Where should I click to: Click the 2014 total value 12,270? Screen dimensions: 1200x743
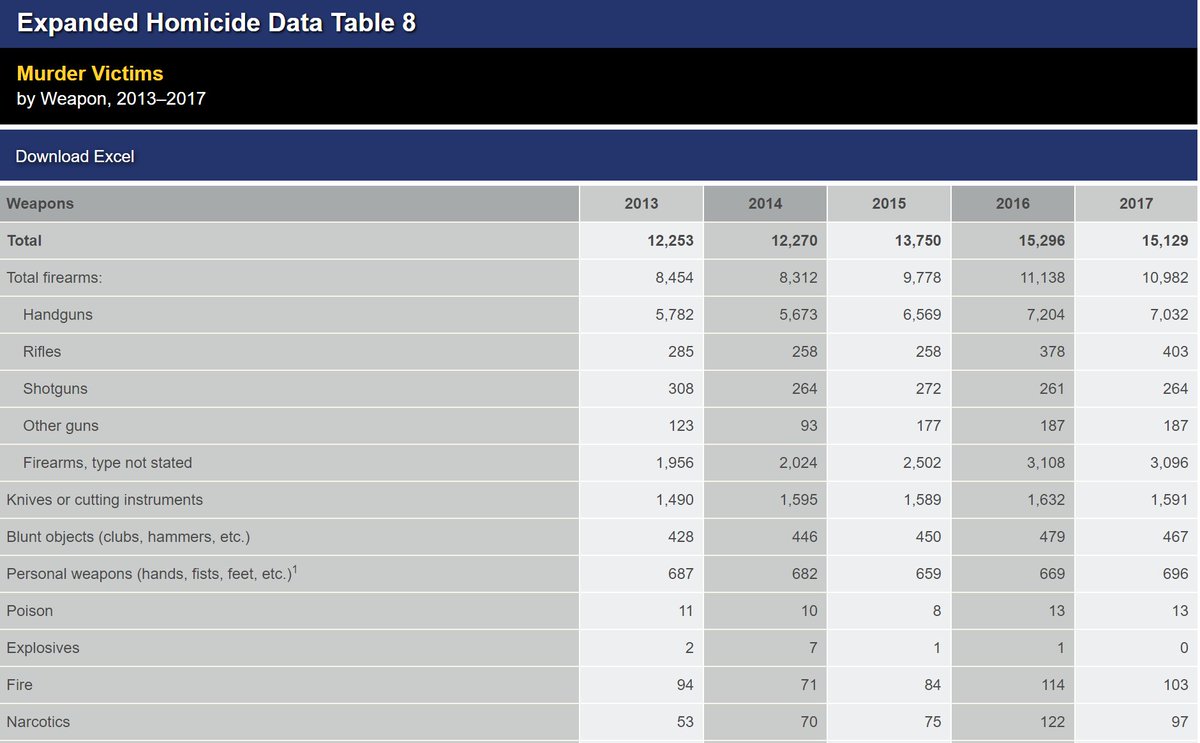[794, 240]
